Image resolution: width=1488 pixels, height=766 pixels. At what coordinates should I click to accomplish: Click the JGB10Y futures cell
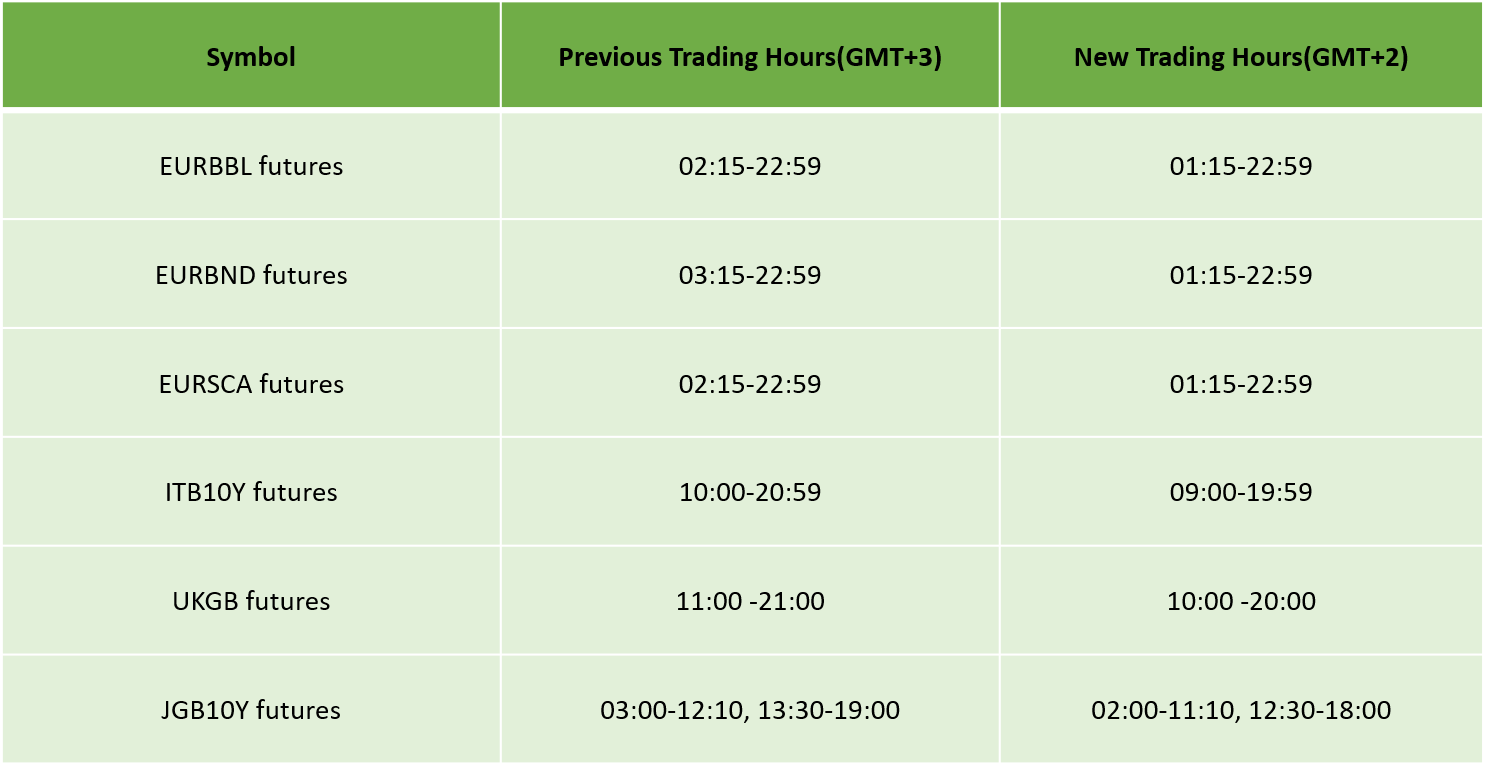[x=251, y=710]
